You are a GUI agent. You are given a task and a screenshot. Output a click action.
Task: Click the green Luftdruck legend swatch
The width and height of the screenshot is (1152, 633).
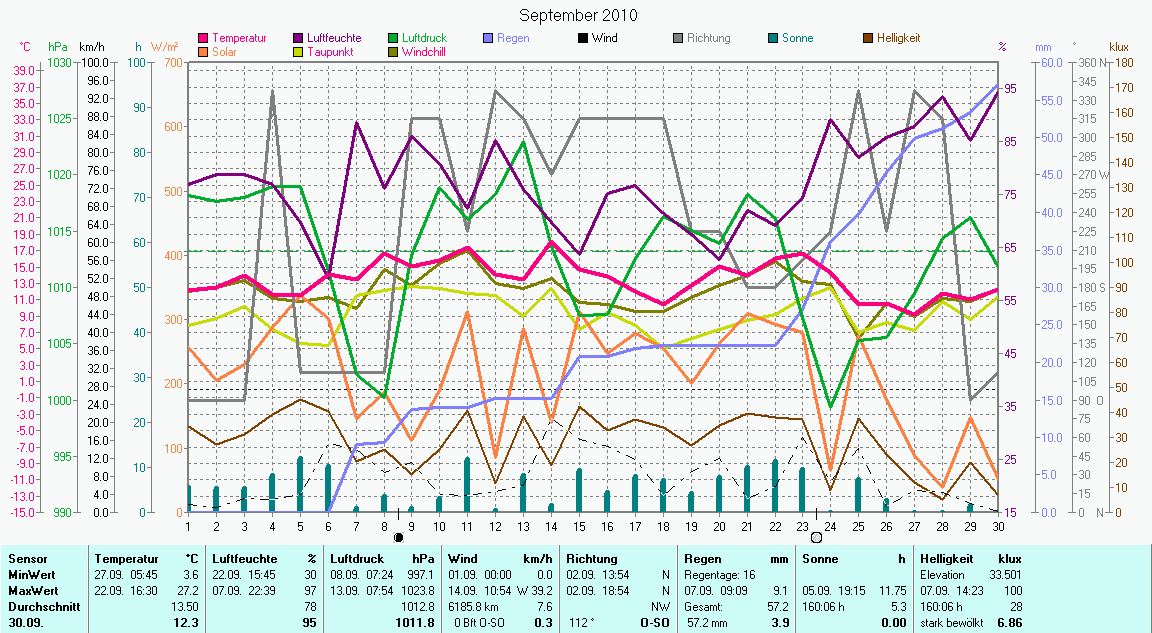tap(394, 39)
